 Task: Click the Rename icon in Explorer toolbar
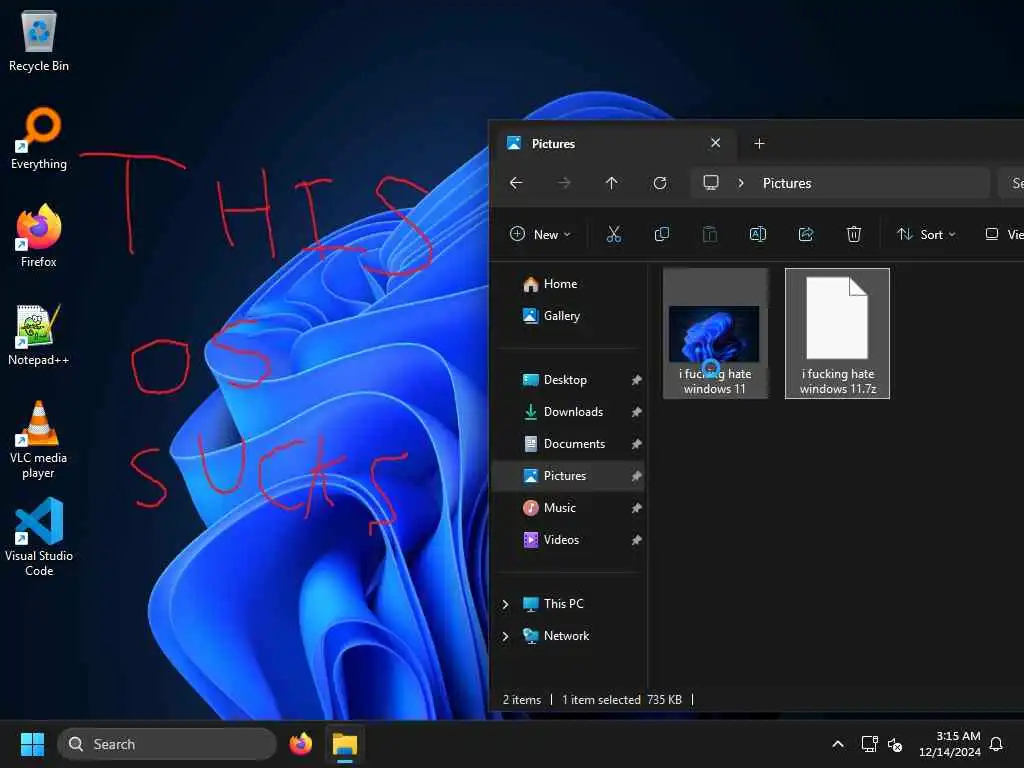[x=758, y=234]
